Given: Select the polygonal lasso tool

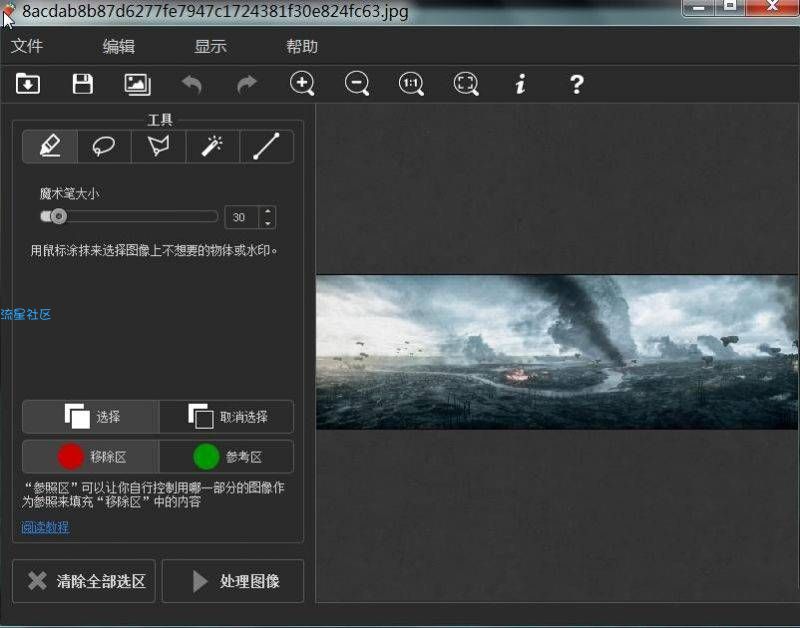Looking at the screenshot, I should (x=159, y=146).
